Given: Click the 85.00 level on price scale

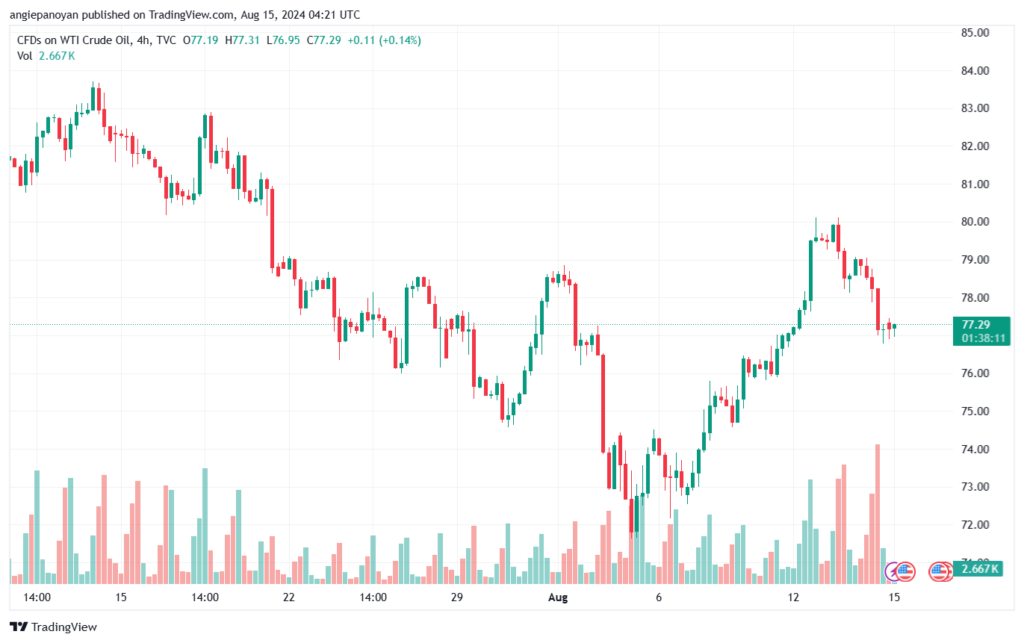Looking at the screenshot, I should (975, 33).
